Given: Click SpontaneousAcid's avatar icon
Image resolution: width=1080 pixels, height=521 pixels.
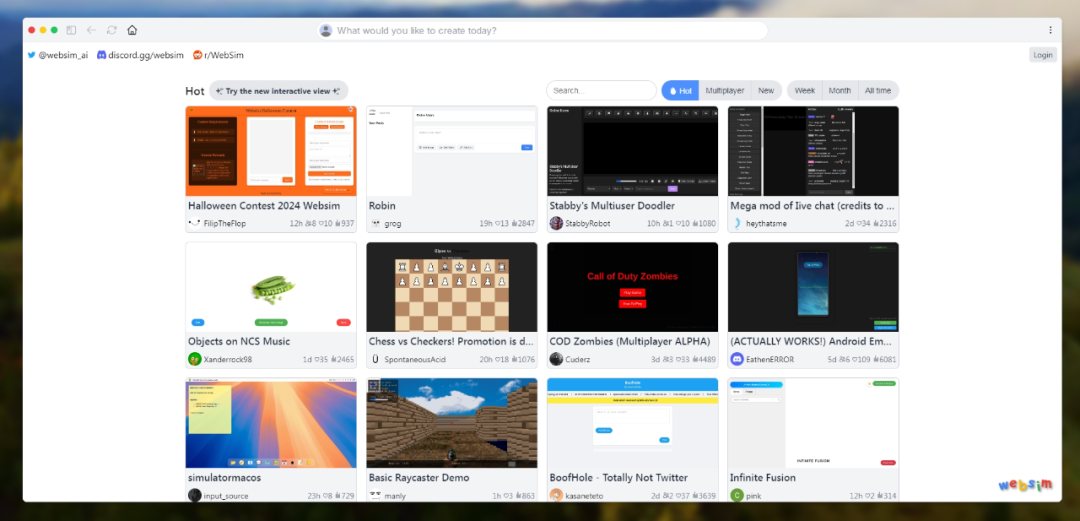Looking at the screenshot, I should point(375,359).
